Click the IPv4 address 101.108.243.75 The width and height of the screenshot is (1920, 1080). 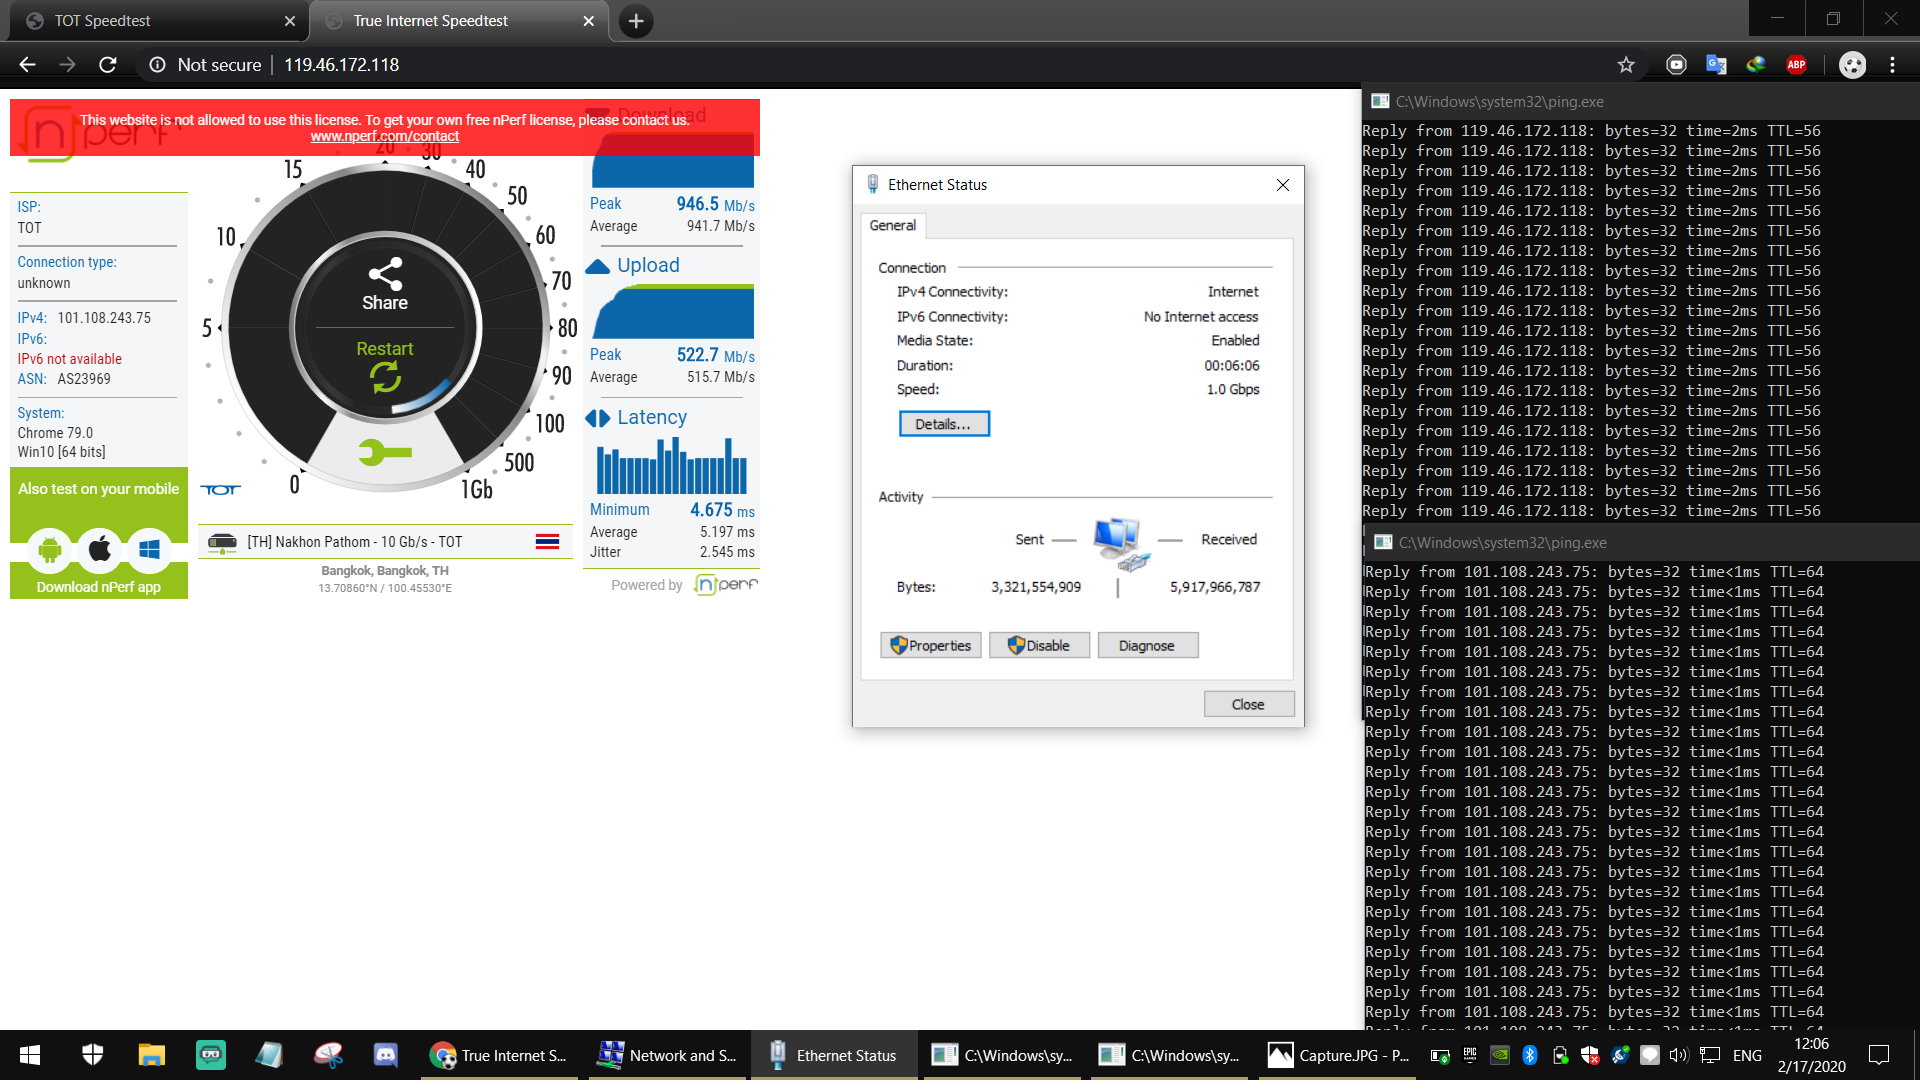pos(104,318)
